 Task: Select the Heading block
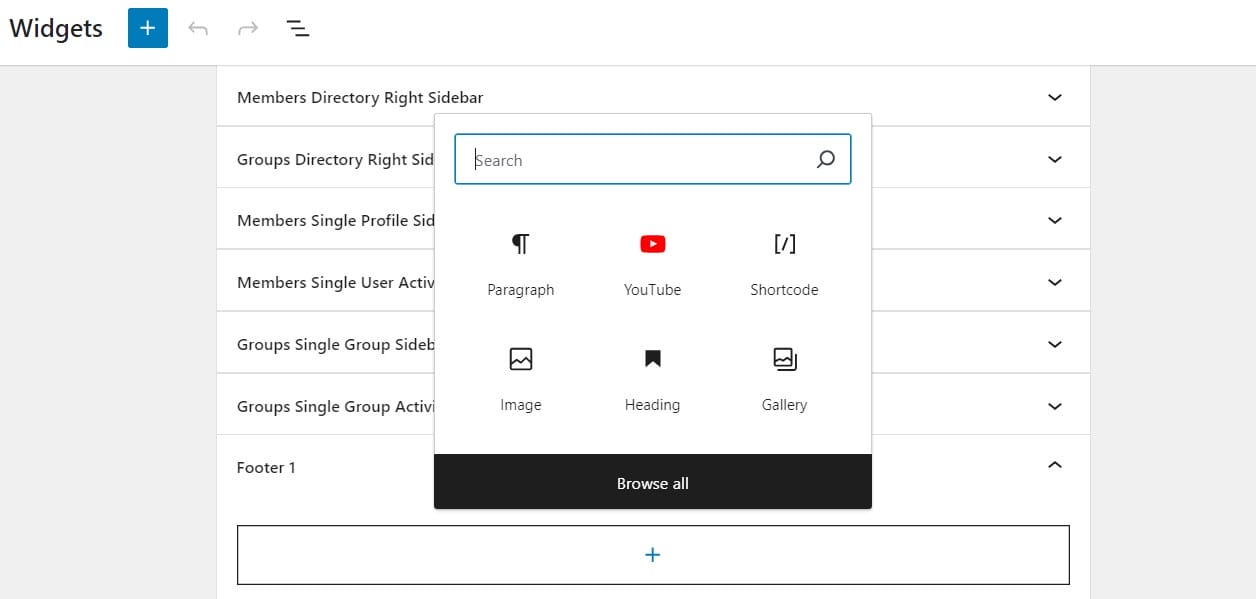(x=652, y=378)
